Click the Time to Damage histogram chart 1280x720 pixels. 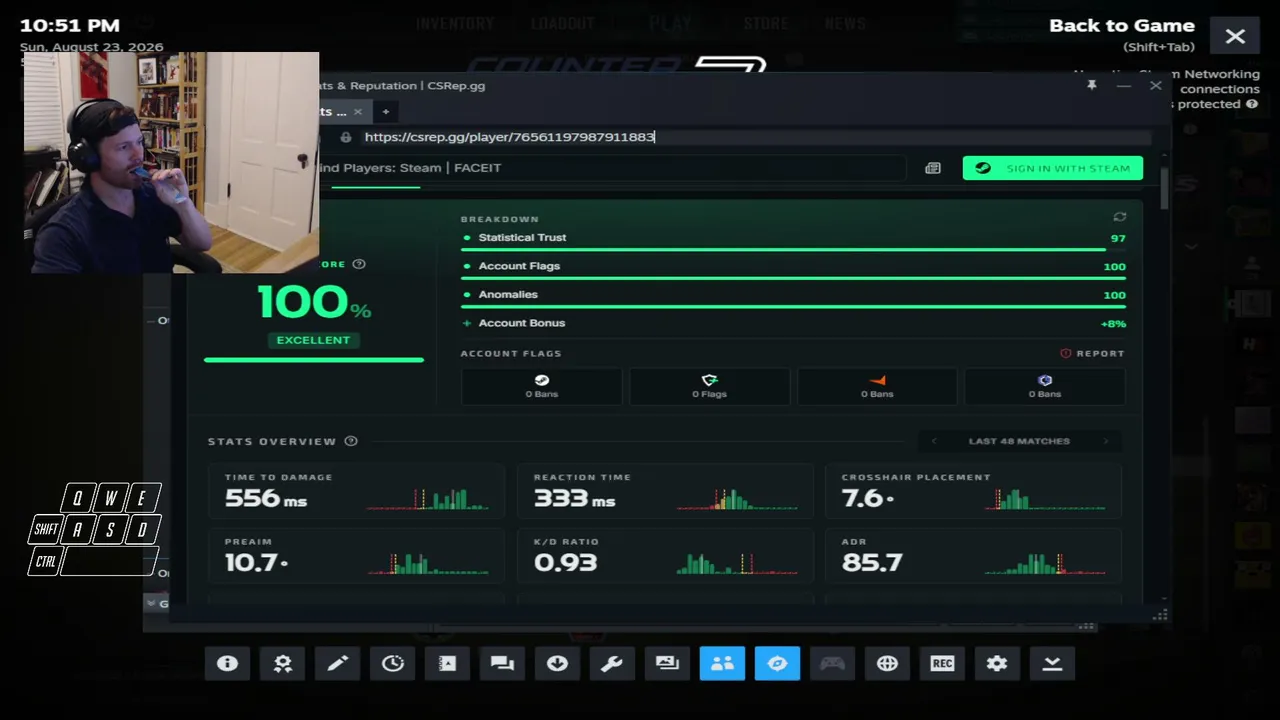[x=428, y=498]
